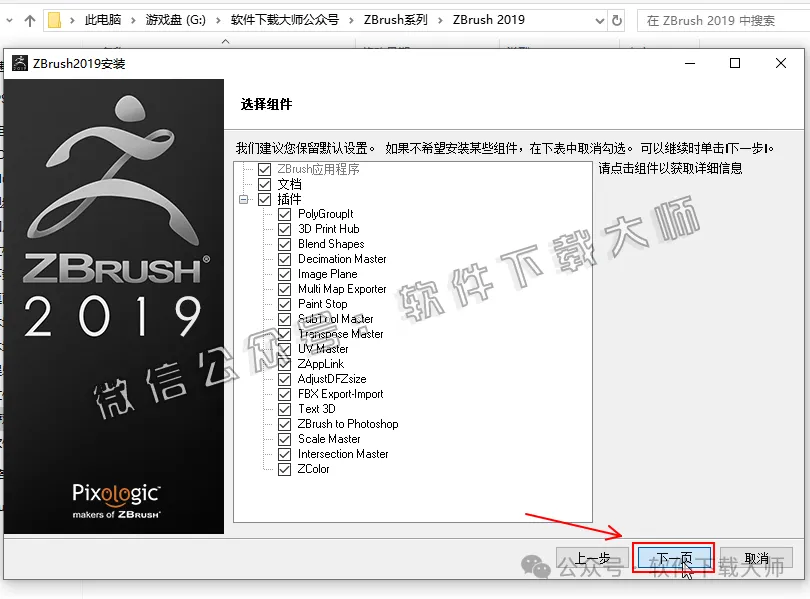Click the ZBrush 2019 search box

click(720, 20)
